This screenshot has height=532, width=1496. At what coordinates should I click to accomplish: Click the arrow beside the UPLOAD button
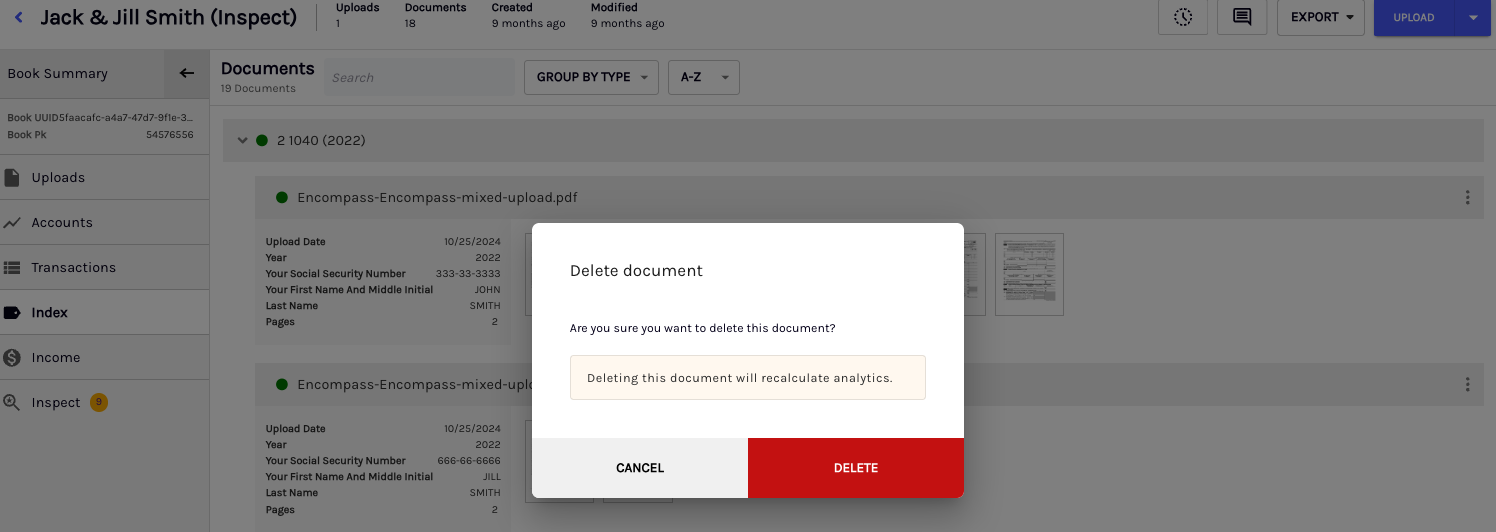point(1472,17)
